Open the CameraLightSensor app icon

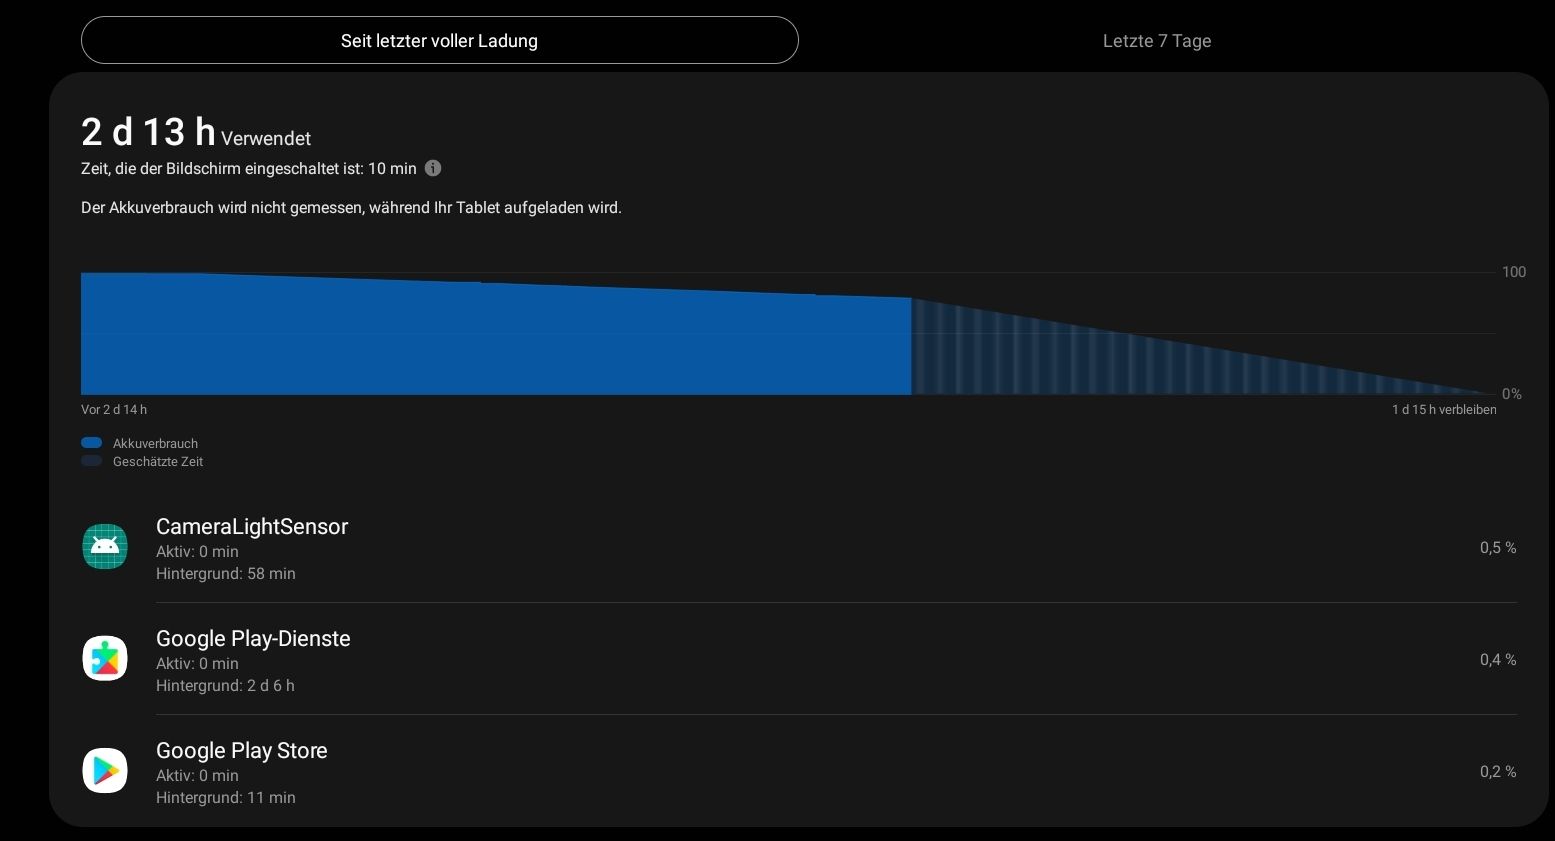[105, 547]
